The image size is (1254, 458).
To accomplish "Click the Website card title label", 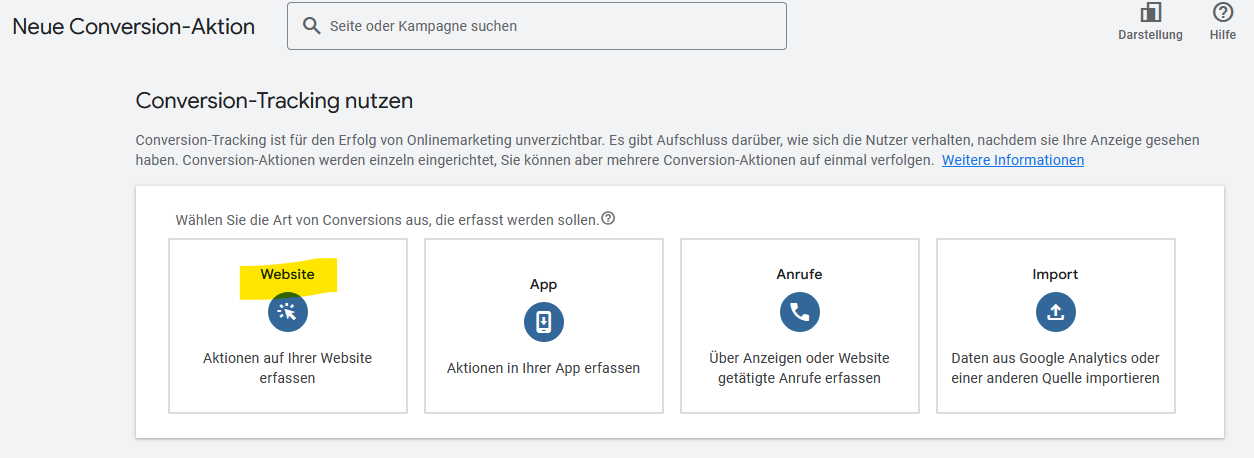I will coord(288,274).
